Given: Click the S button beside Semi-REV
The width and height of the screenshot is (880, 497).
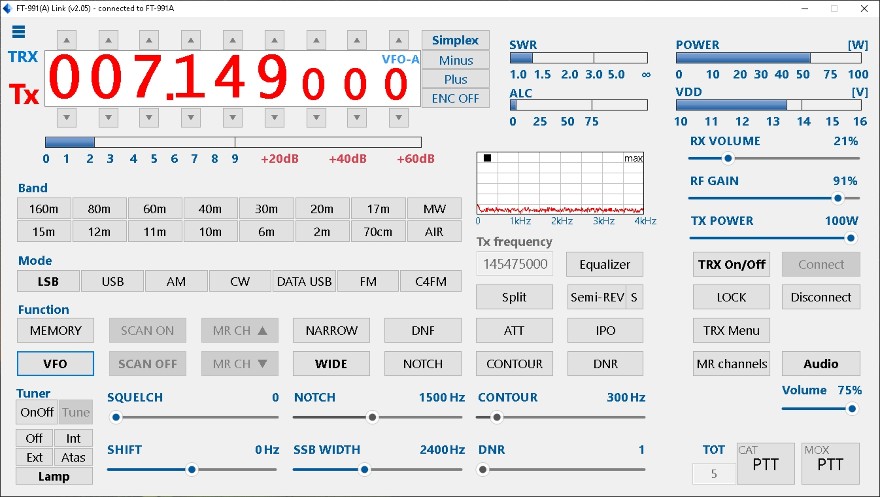Looking at the screenshot, I should pos(634,297).
